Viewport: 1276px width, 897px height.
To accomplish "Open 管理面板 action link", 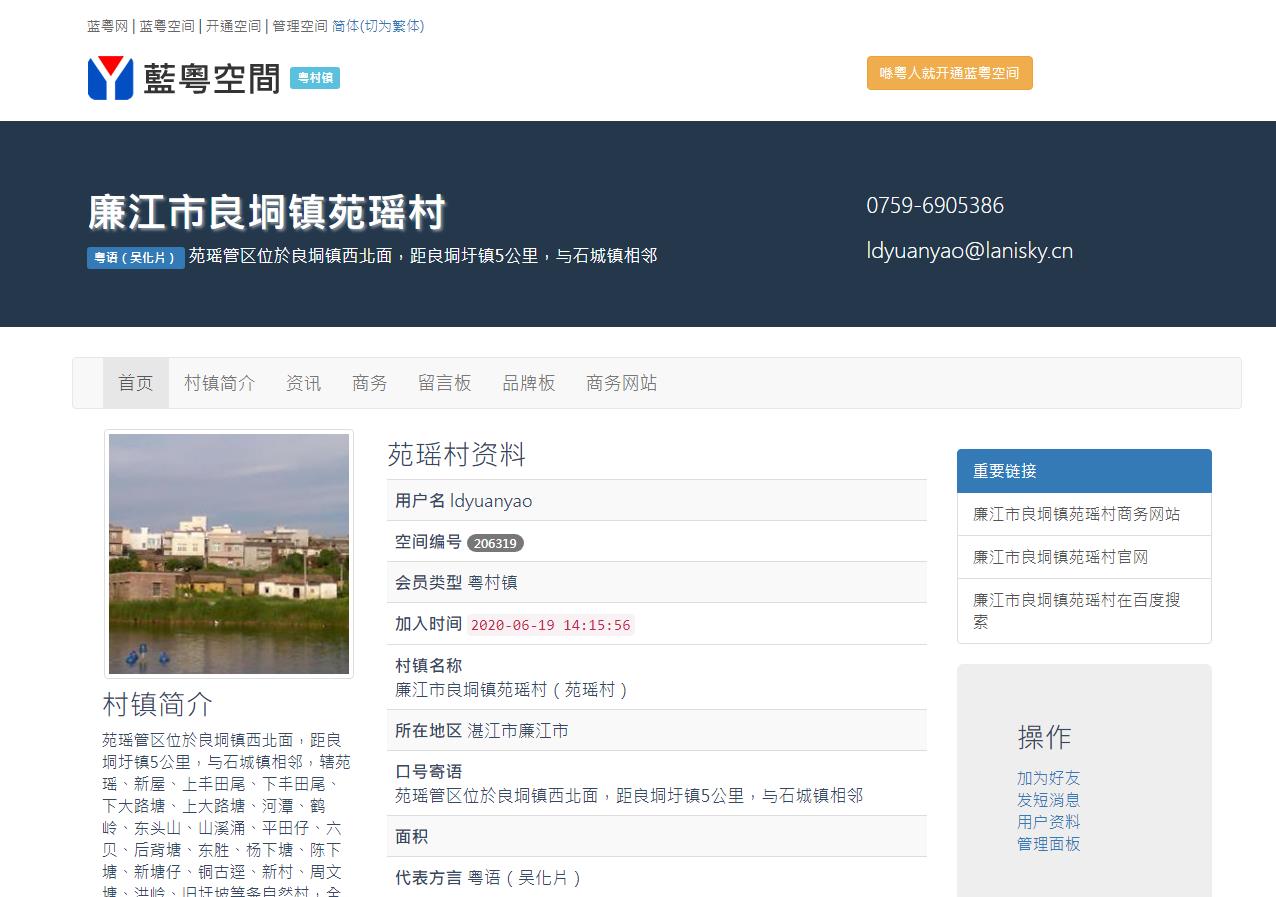I will click(1048, 844).
